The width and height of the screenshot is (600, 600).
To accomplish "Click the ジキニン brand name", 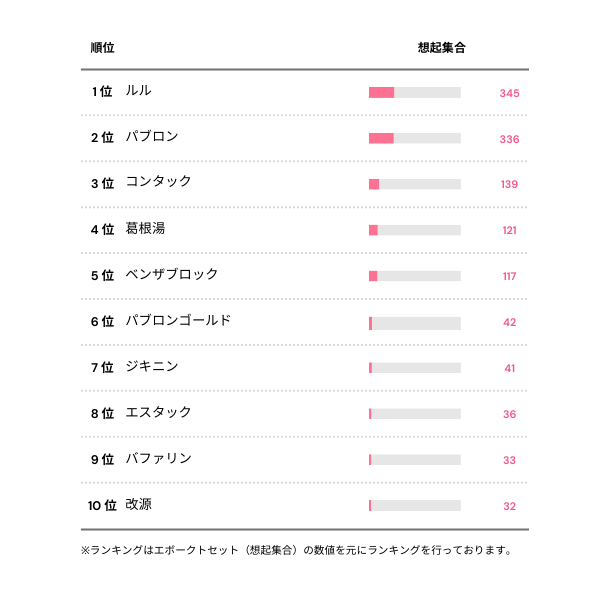I will 152,367.
